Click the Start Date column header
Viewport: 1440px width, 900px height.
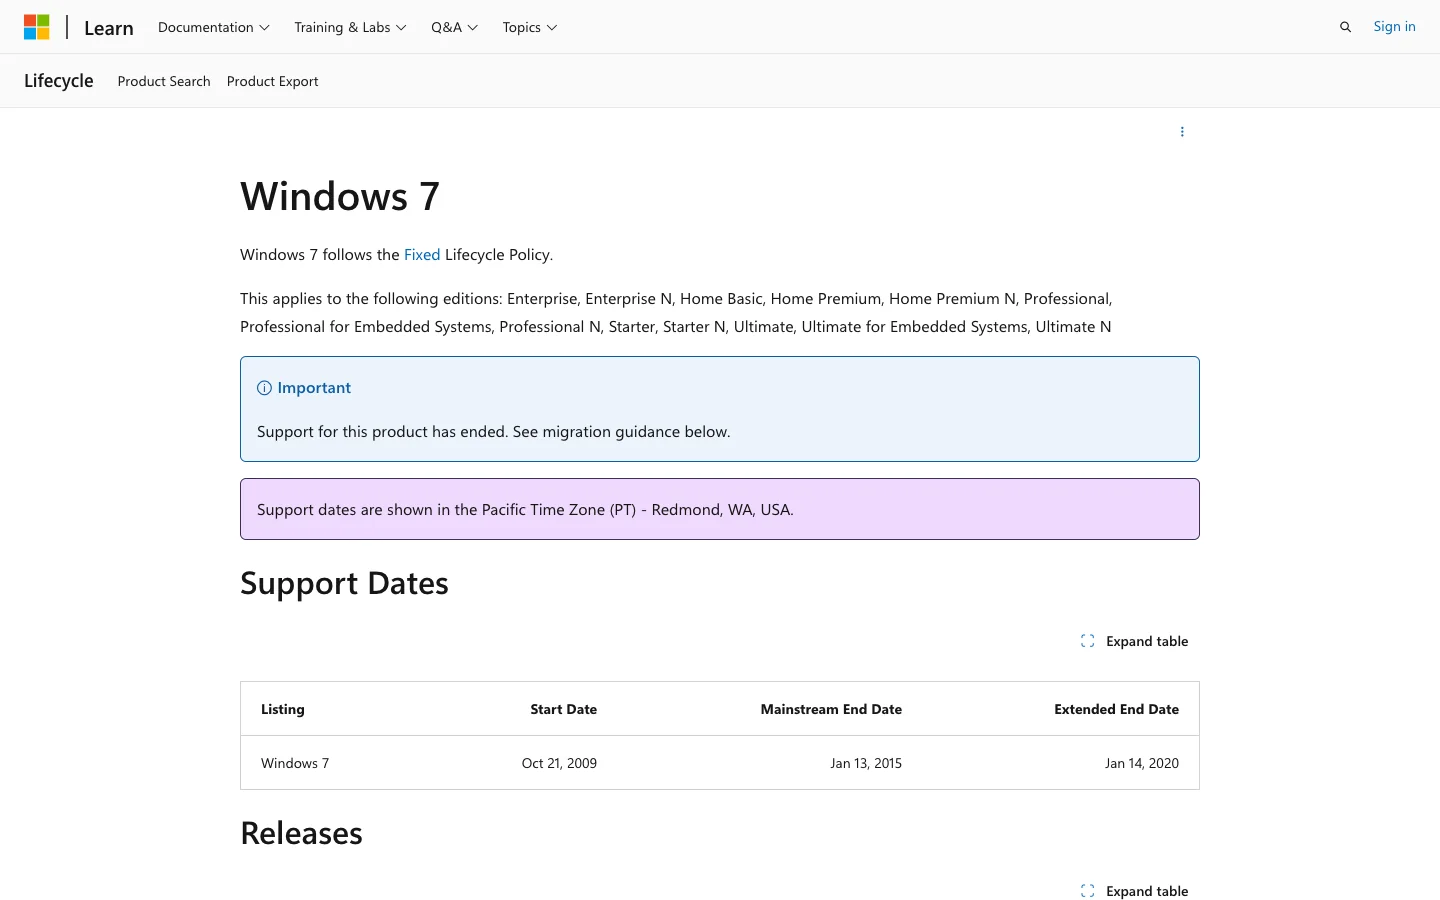(x=564, y=709)
